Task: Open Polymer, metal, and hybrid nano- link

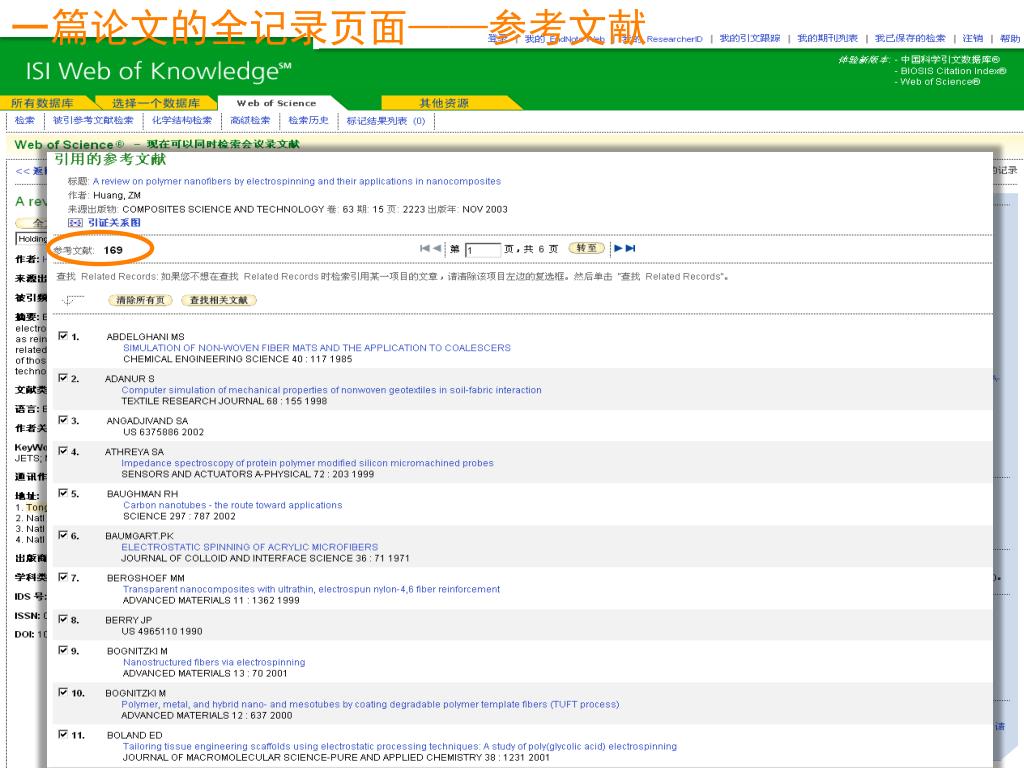Action: 370,704
